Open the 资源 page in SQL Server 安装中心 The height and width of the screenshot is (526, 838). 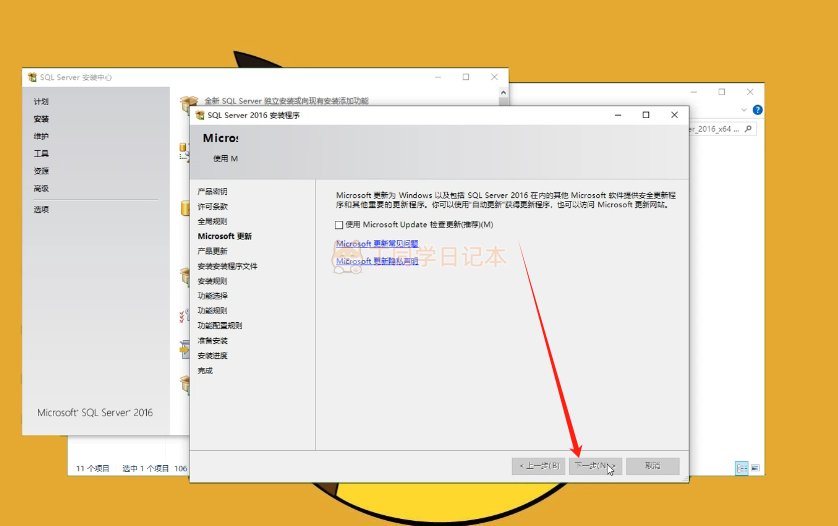coord(41,171)
